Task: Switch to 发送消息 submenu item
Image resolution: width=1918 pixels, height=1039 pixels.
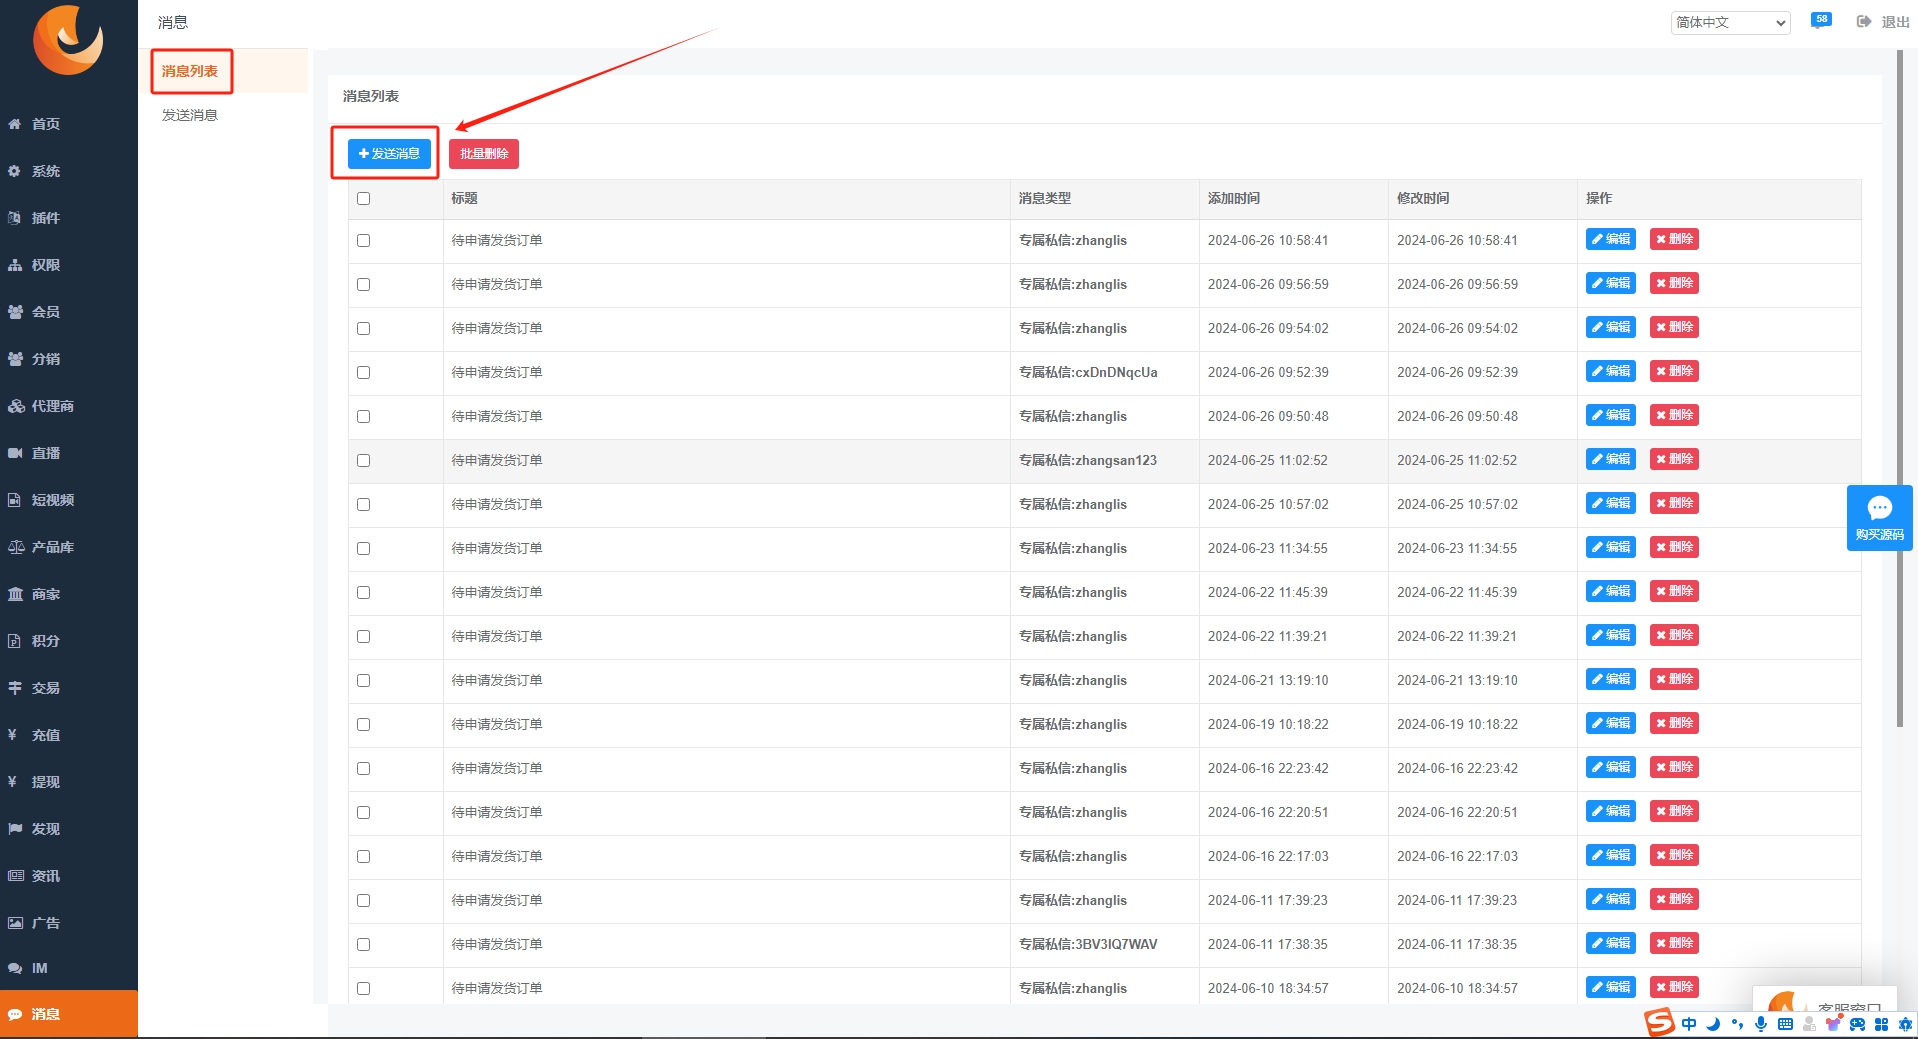Action: coord(190,115)
